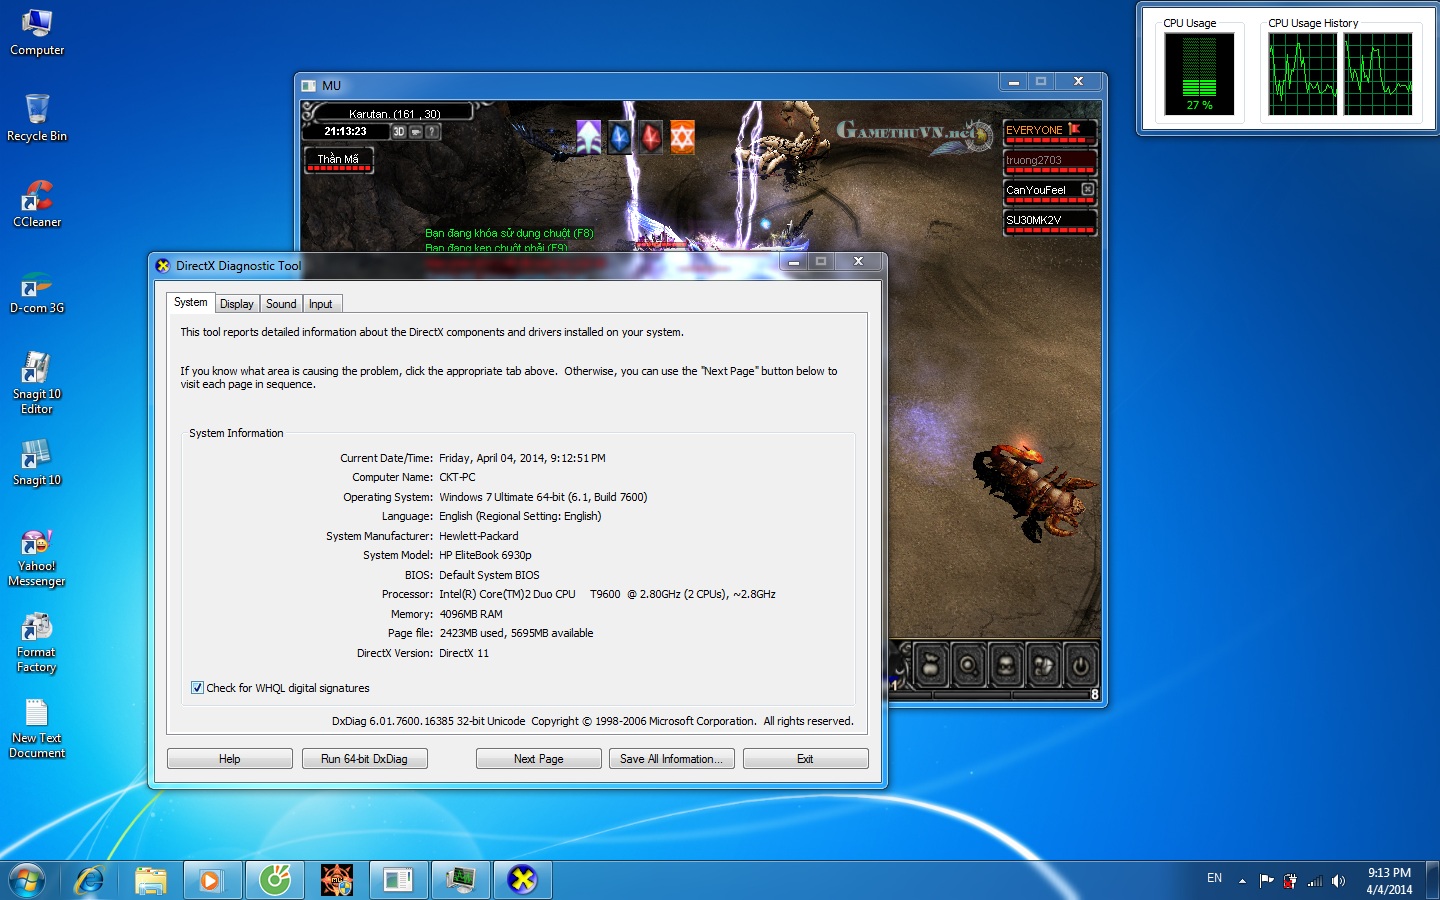Open Internet Explorer from the taskbar
The width and height of the screenshot is (1440, 900).
[89, 880]
